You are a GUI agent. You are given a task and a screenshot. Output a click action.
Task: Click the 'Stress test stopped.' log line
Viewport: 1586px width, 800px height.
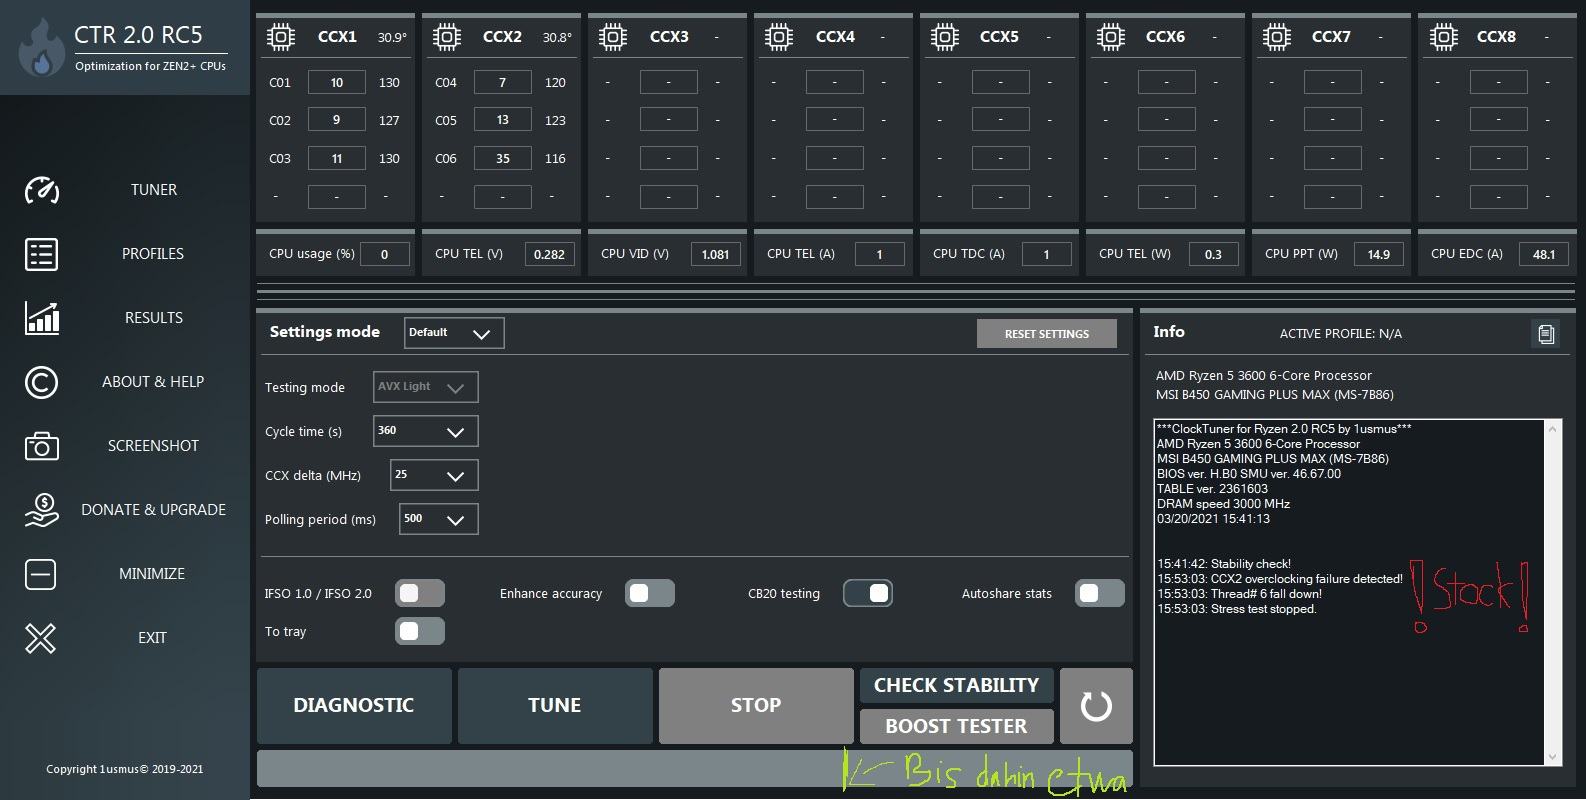[x=1236, y=609]
